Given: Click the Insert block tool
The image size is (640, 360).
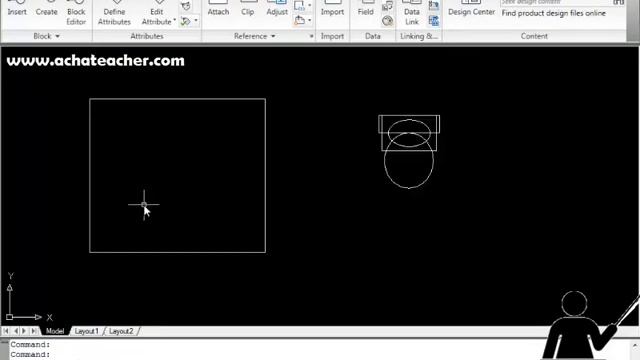Looking at the screenshot, I should [17, 9].
